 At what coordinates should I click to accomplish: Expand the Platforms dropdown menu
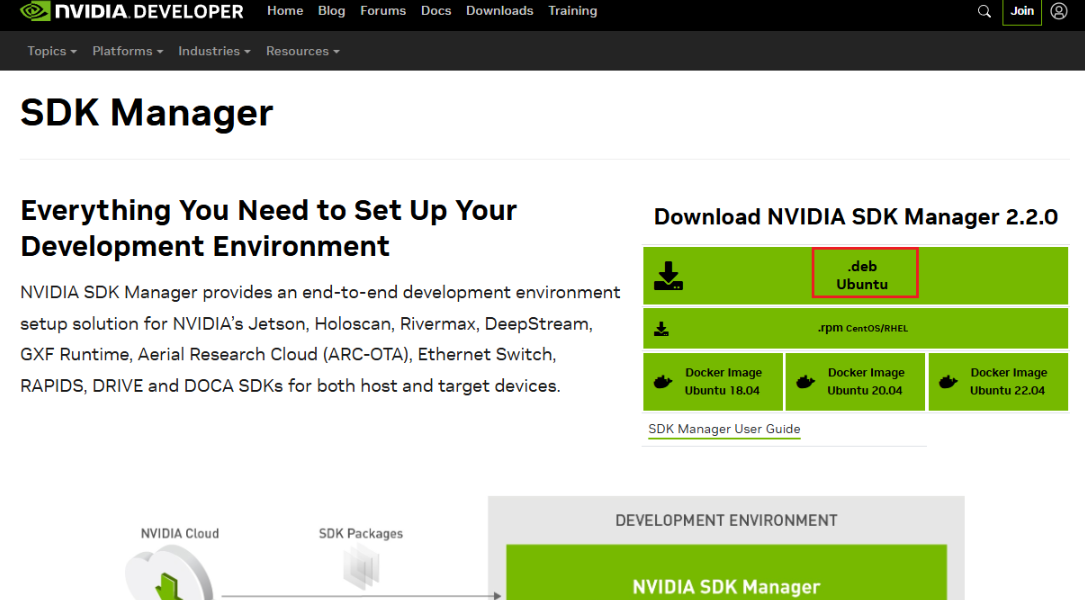(x=127, y=51)
